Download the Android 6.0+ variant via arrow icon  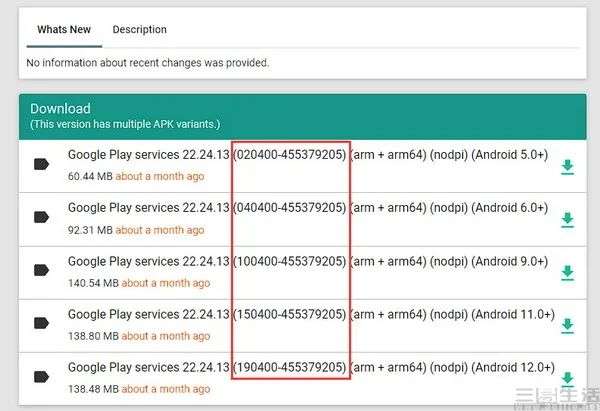[x=567, y=220]
